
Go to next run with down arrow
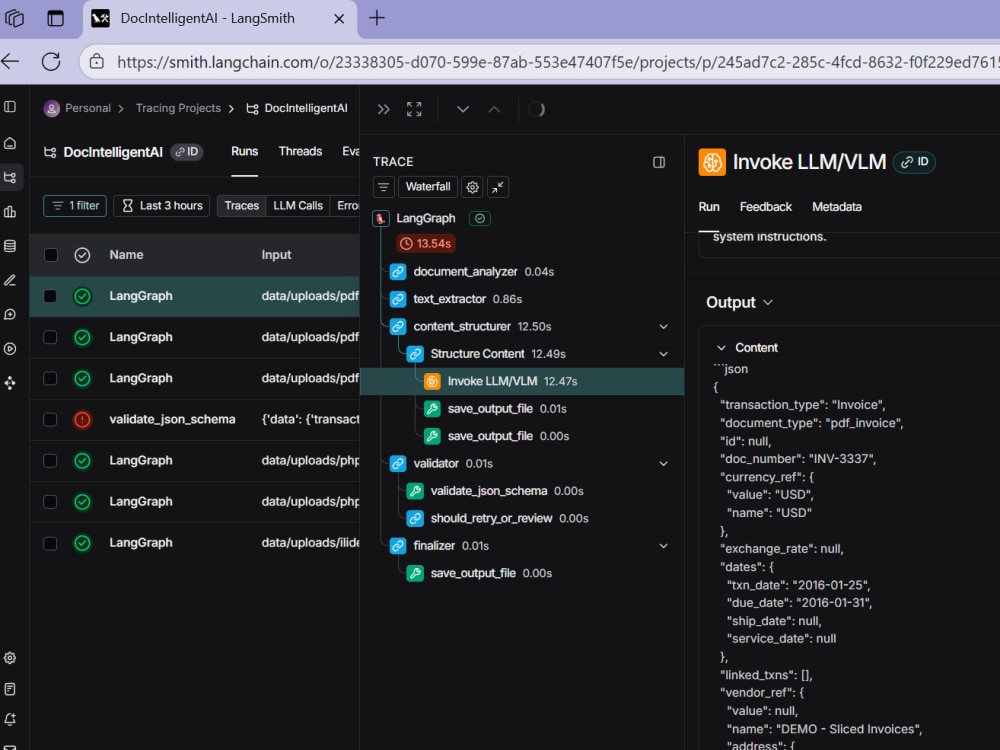463,110
